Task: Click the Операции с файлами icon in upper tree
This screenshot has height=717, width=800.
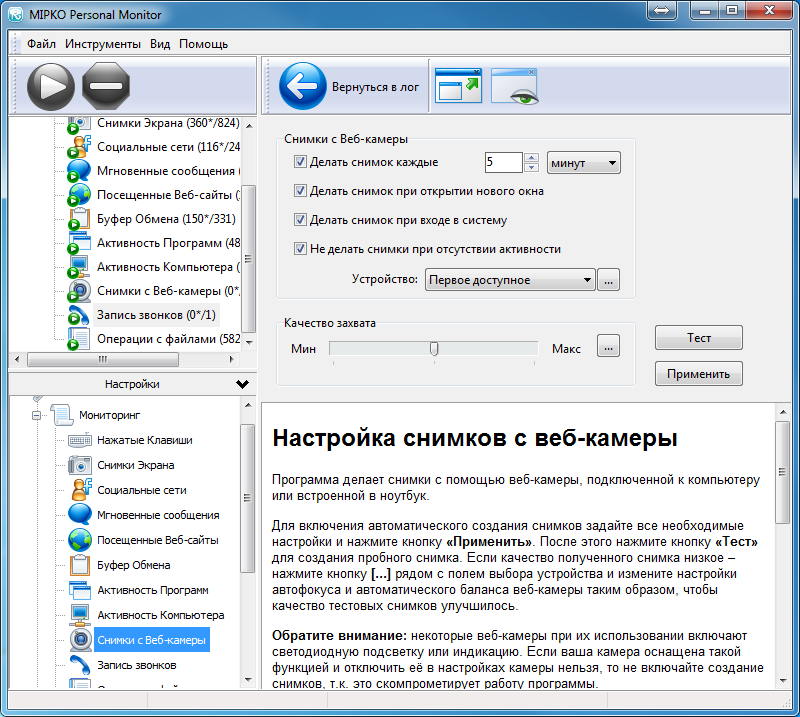Action: 79,339
